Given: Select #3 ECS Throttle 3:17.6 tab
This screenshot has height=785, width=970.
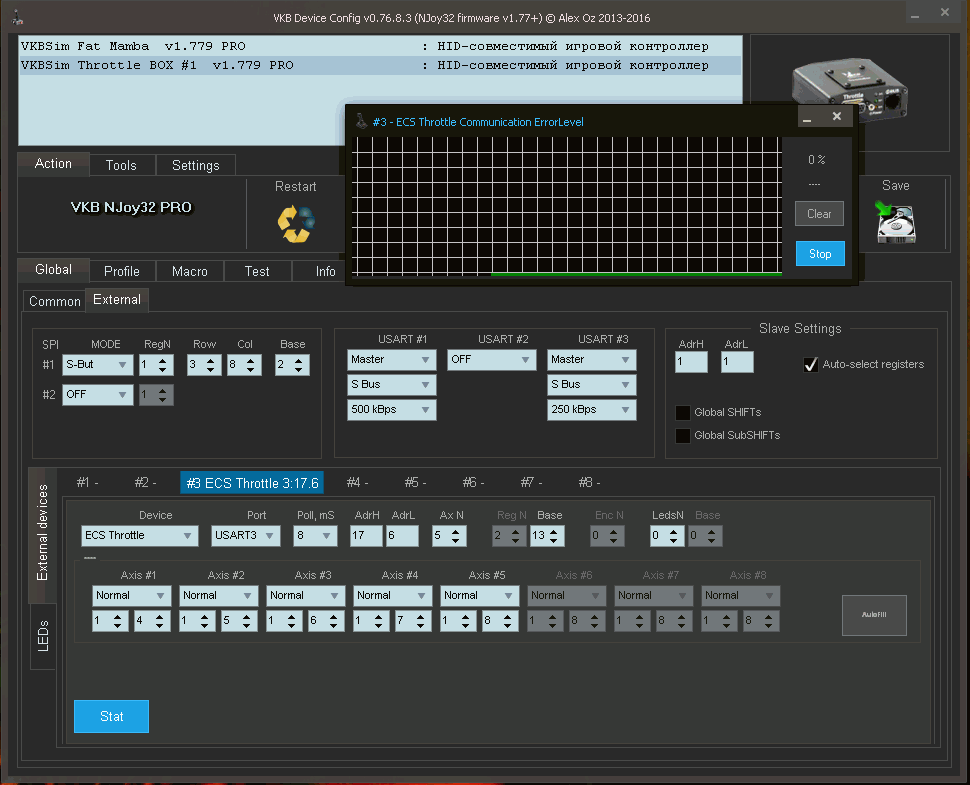Looking at the screenshot, I should (252, 483).
